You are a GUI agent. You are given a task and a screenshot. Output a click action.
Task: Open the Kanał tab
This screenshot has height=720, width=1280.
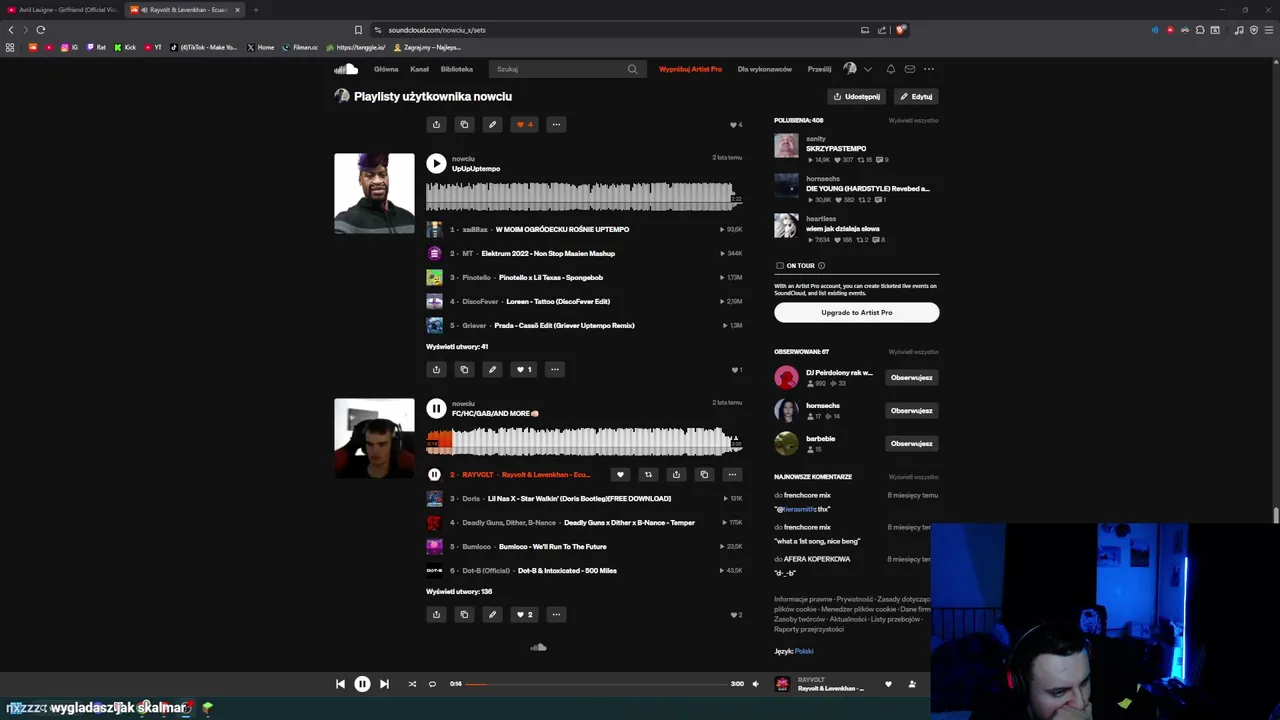click(419, 69)
